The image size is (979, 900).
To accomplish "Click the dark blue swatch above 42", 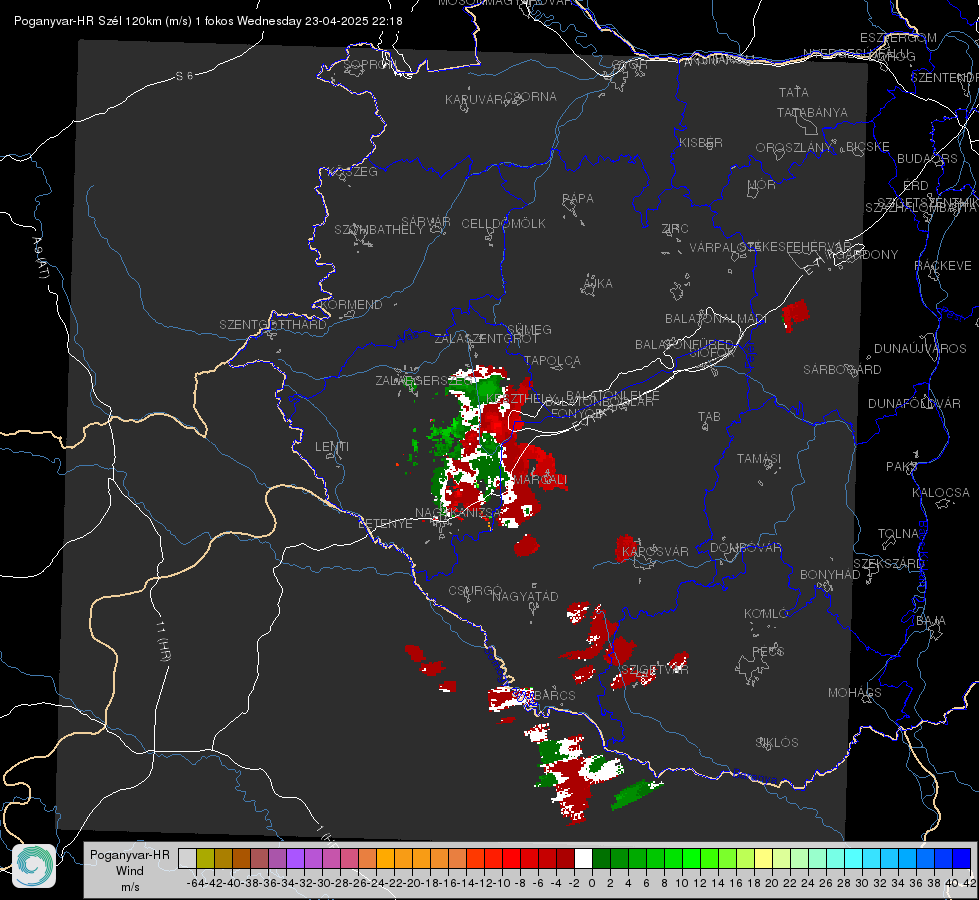I will pyautogui.click(x=962, y=858).
